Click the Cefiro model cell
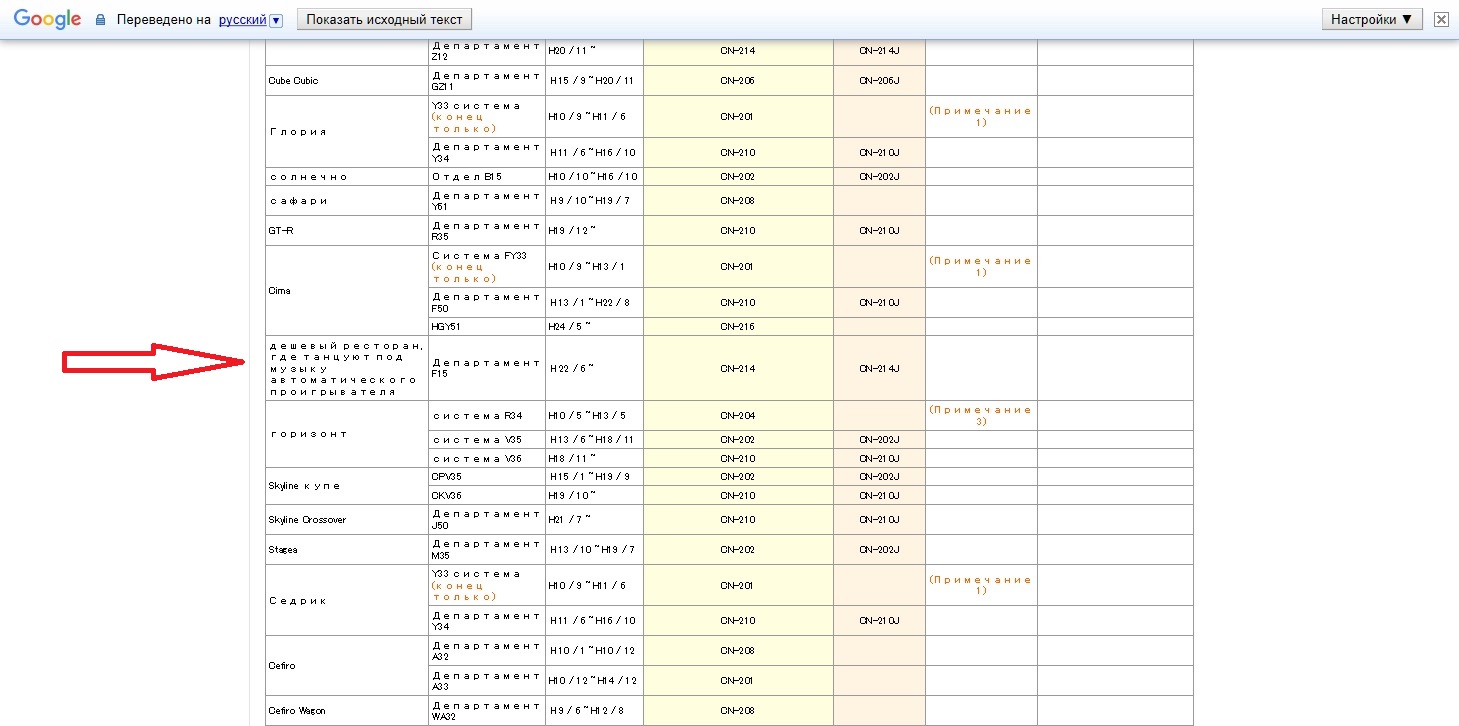This screenshot has height=726, width=1459. point(347,666)
